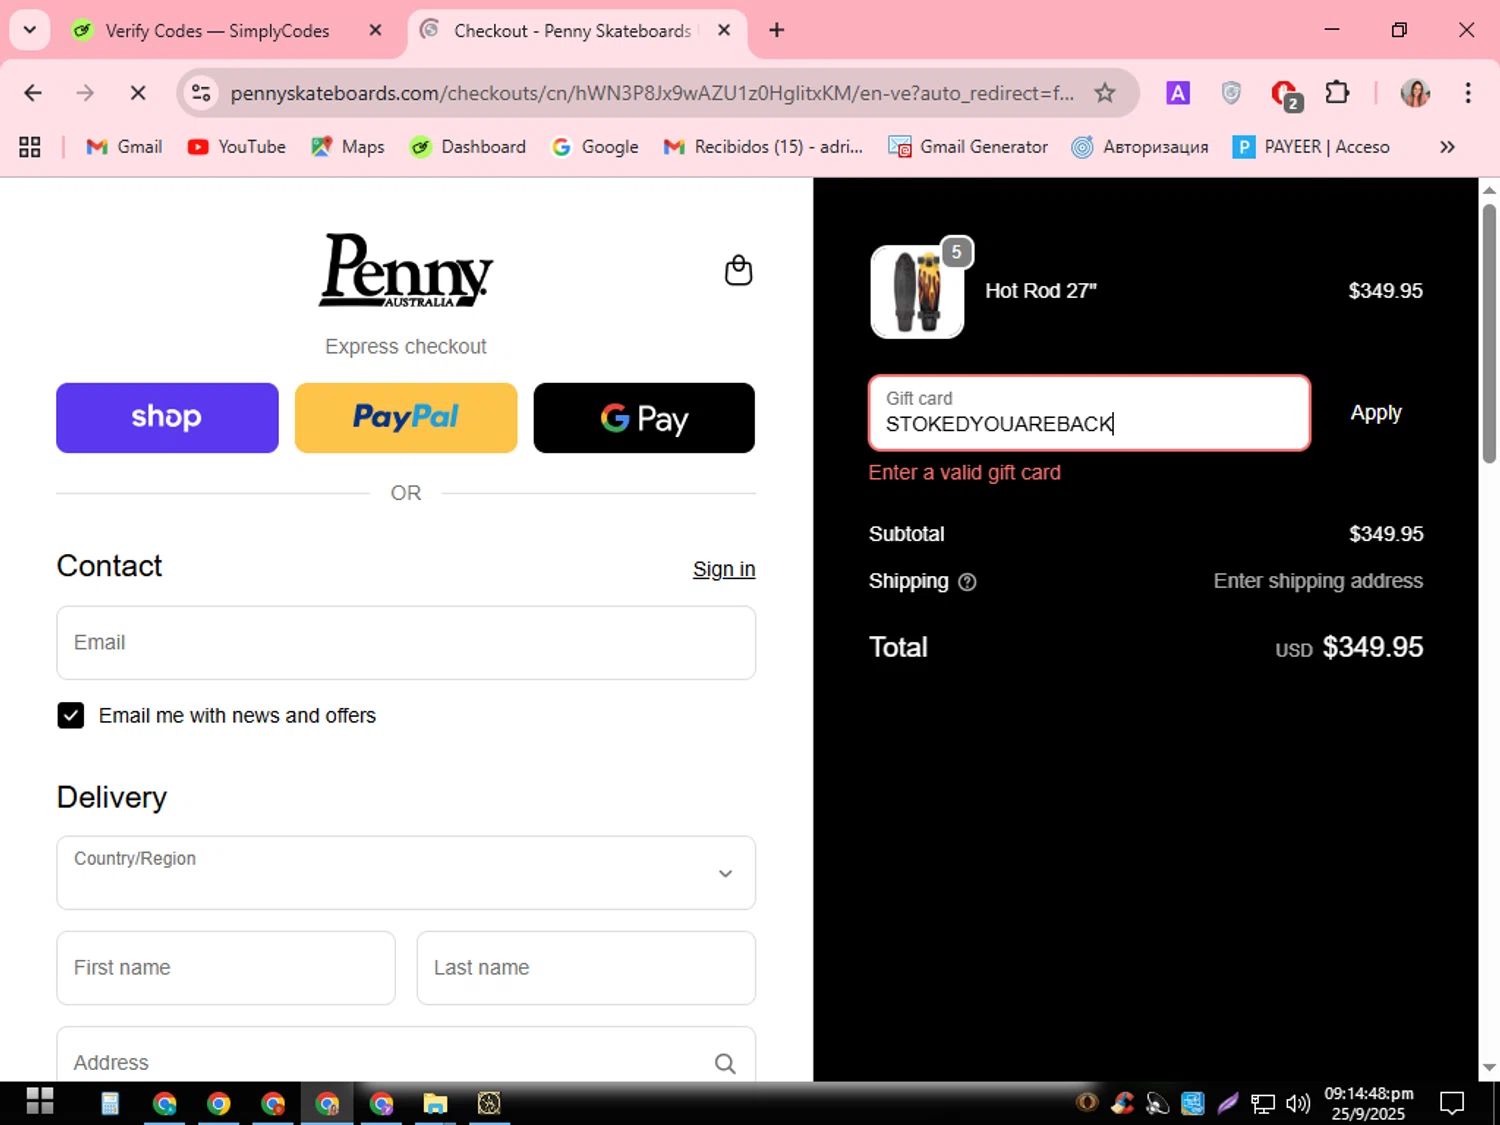The width and height of the screenshot is (1500, 1125).
Task: Open the PAYEER | Acceso bookmark
Action: point(1311,147)
